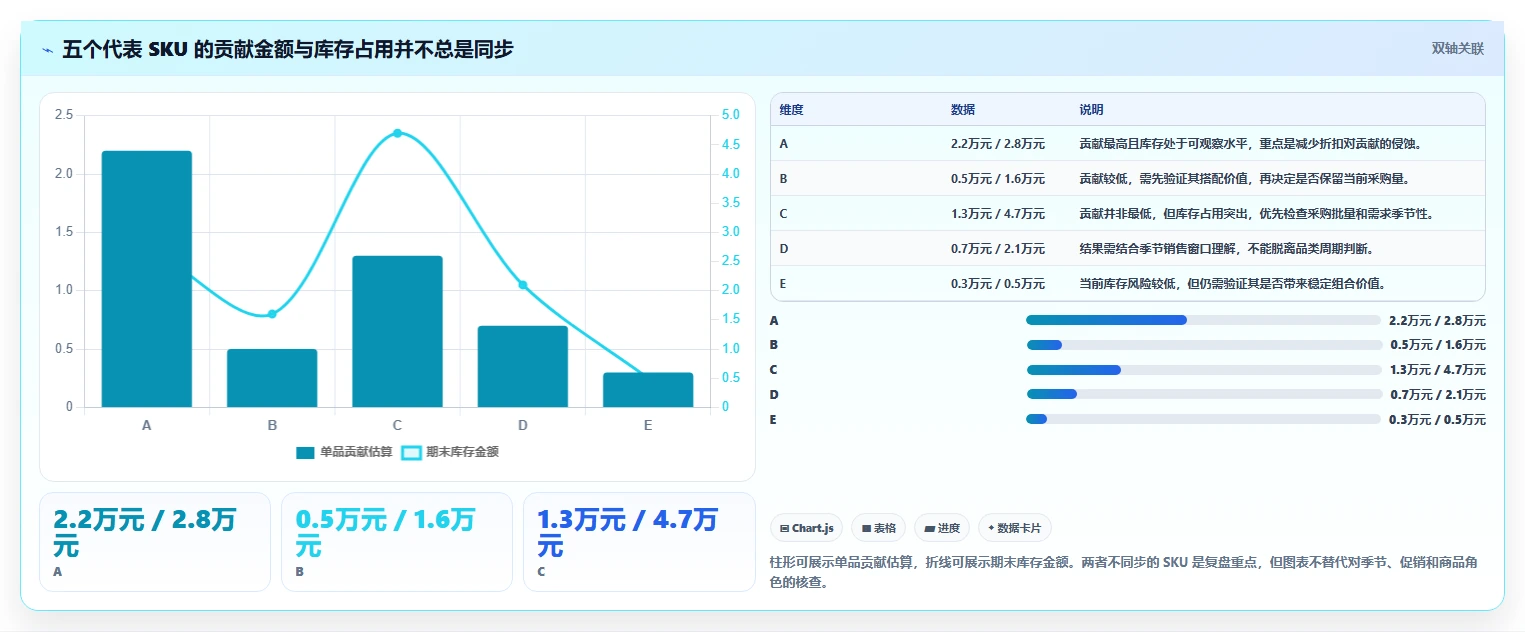Click the 数据 column header
The height and width of the screenshot is (632, 1525).
[963, 110]
